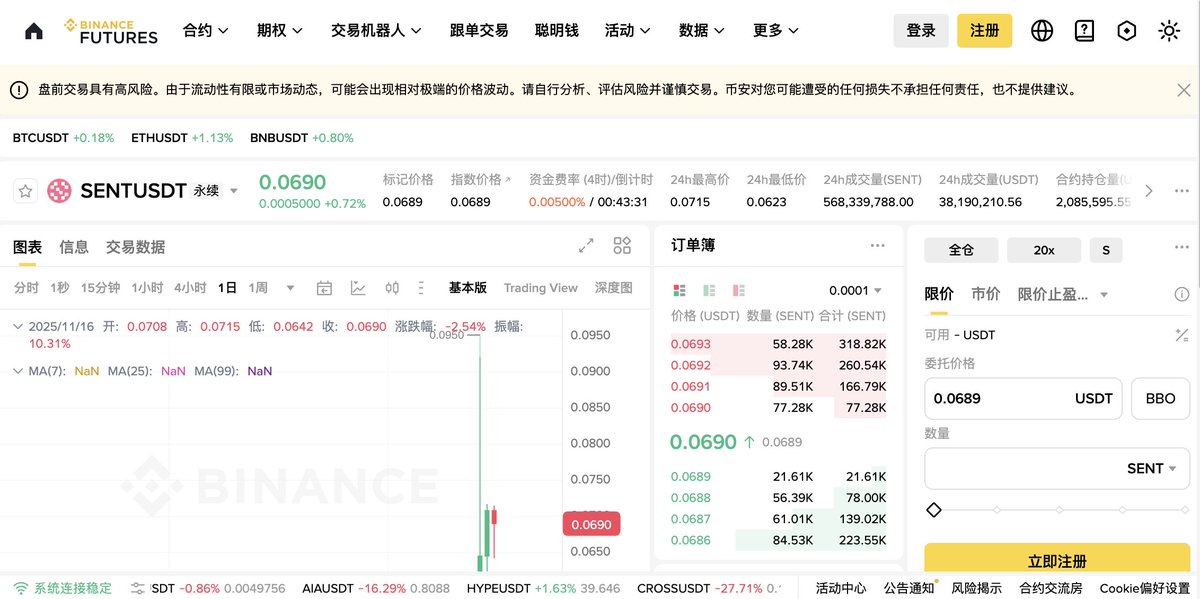Open order book price precision 0.0001 dropdown
The width and height of the screenshot is (1200, 599).
[855, 291]
